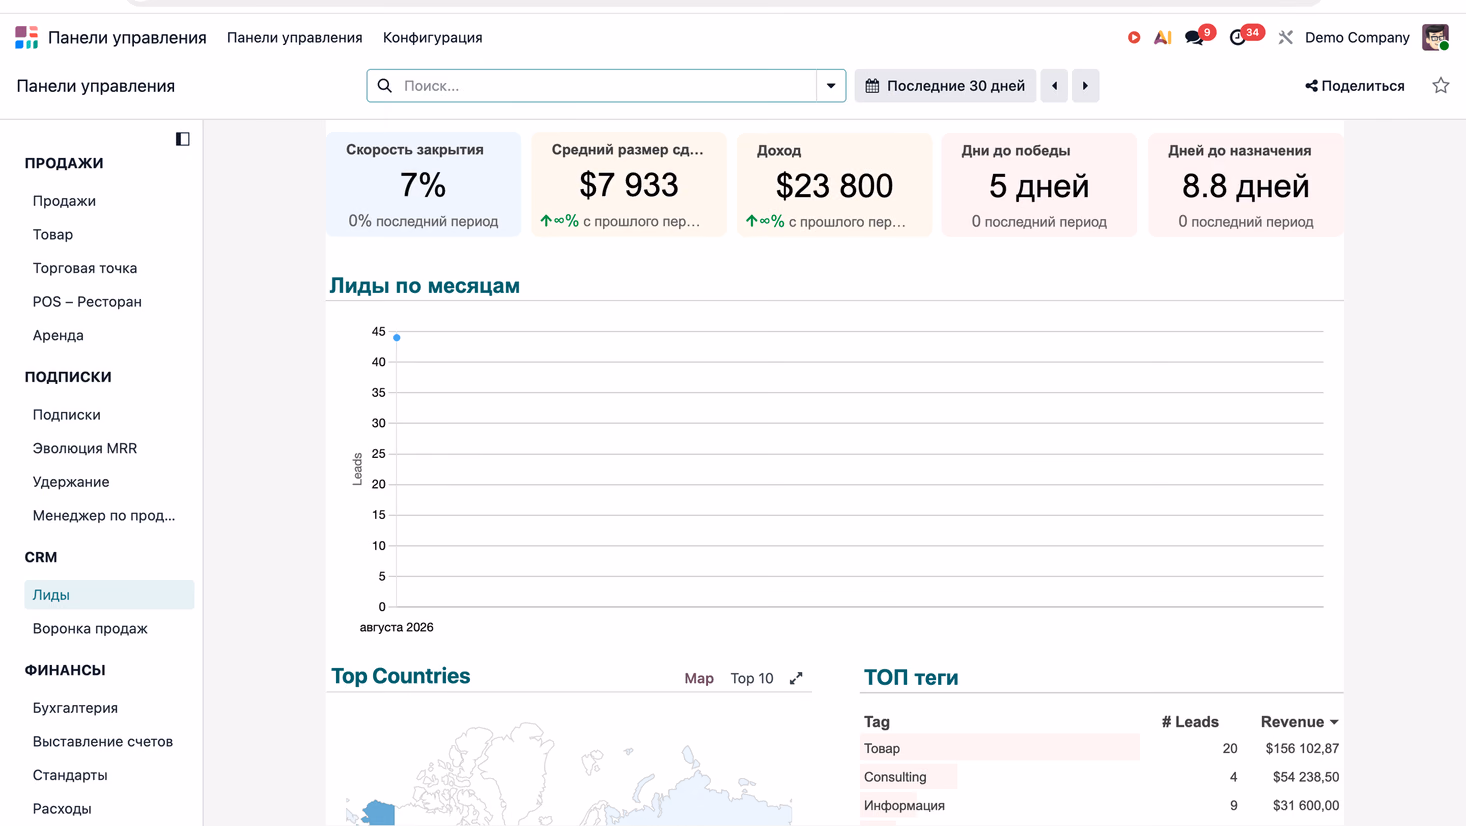Image resolution: width=1466 pixels, height=826 pixels.
Task: Click the Доход $23 800 card
Action: point(835,185)
